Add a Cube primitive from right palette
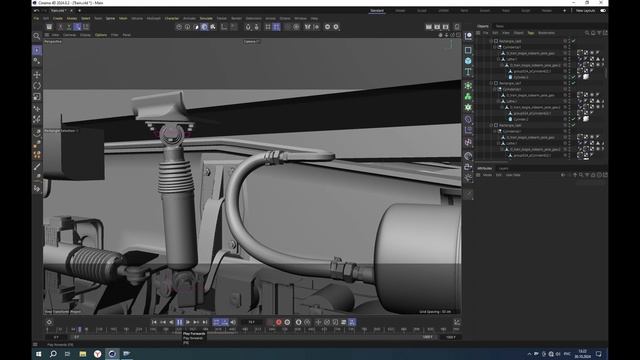This screenshot has width=640, height=360. [468, 61]
